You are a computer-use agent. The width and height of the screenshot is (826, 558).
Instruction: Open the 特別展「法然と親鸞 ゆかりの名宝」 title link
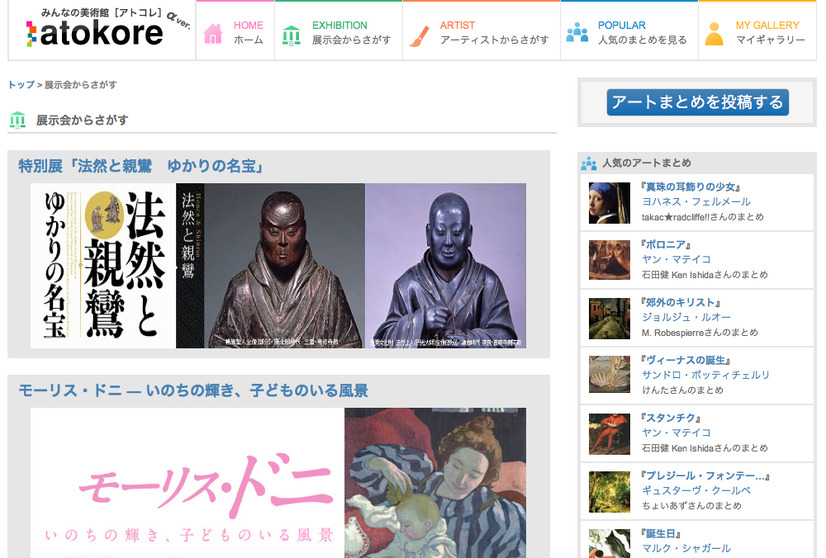[141, 167]
